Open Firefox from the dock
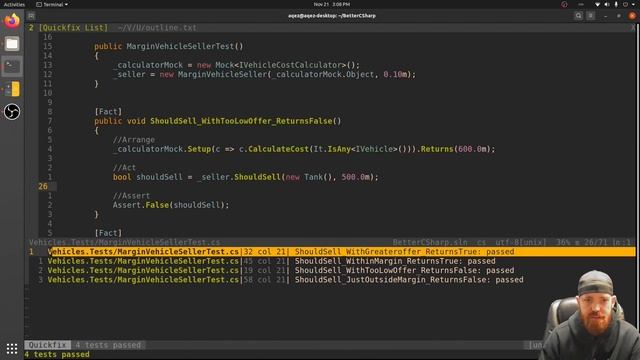The image size is (640, 360). [x=12, y=20]
